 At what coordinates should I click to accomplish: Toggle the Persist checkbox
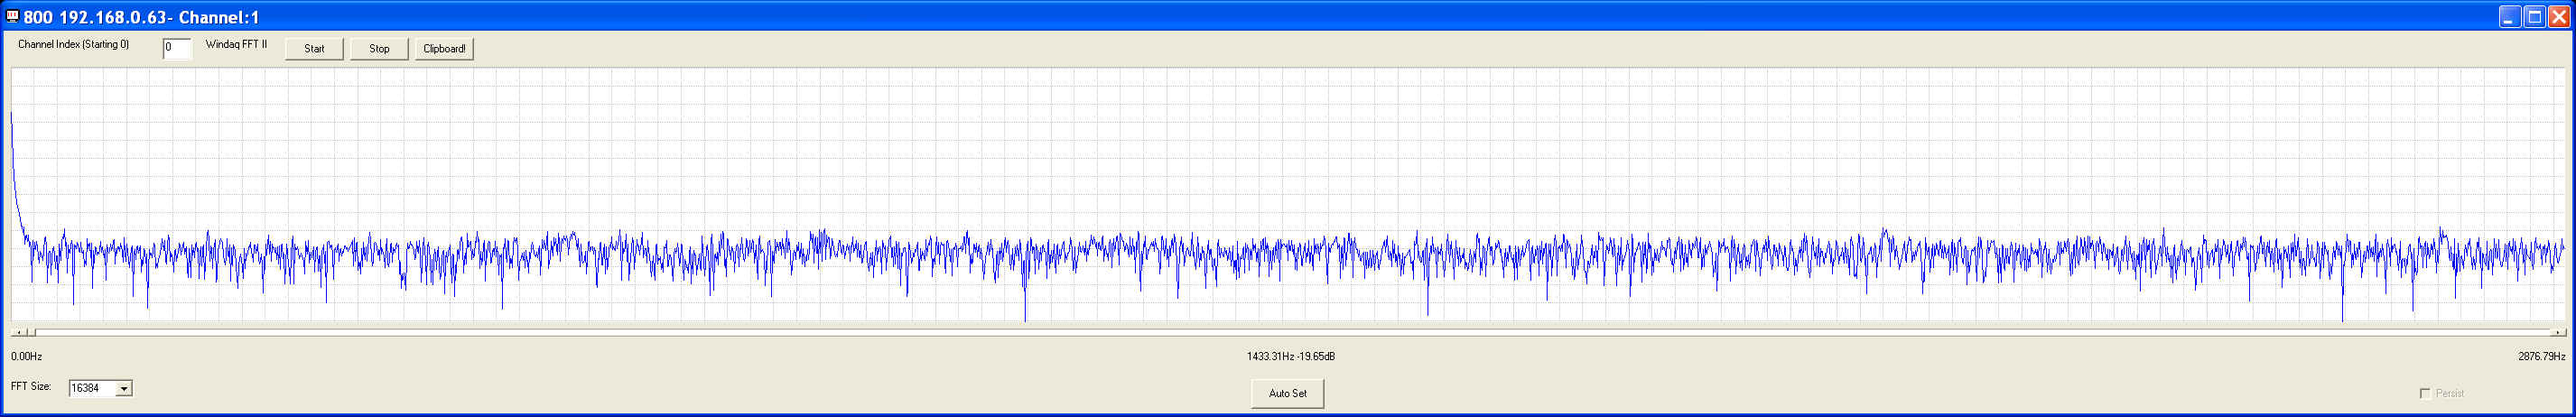(2424, 394)
